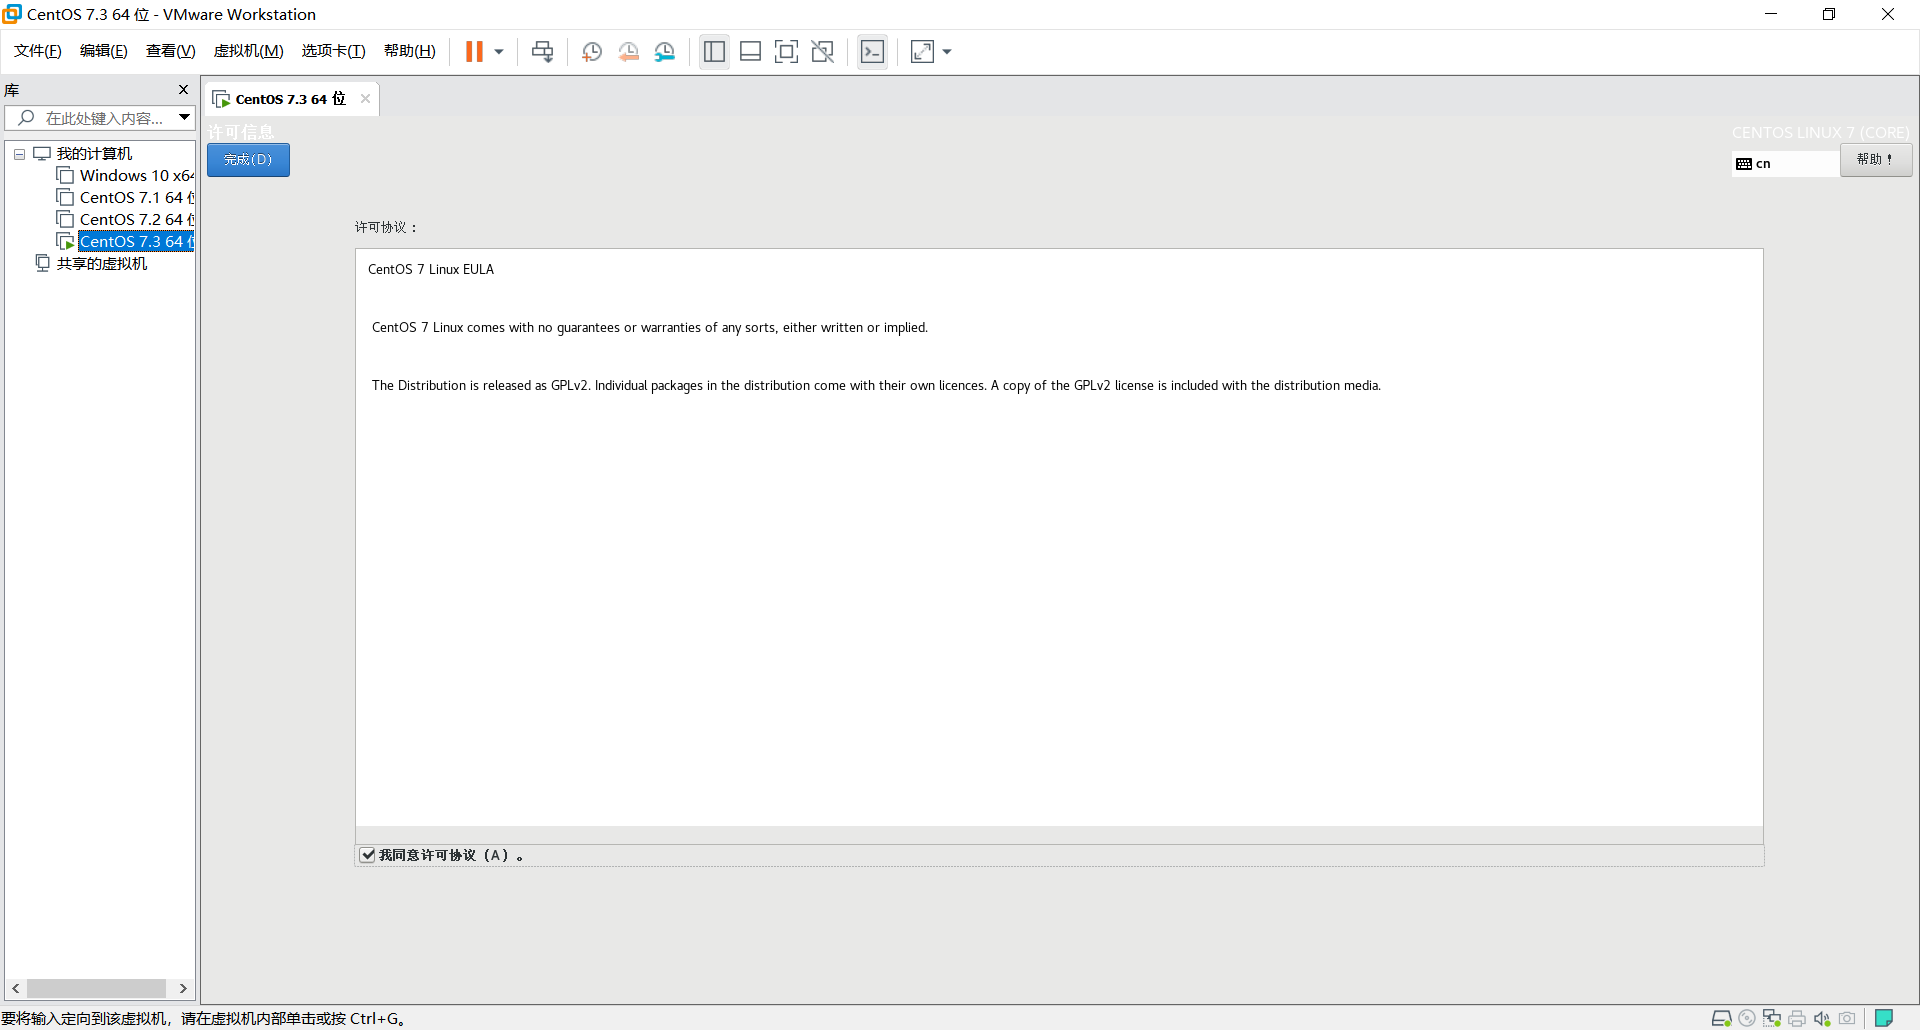Click the stretch guest display icon
The image size is (1920, 1030).
pos(922,52)
